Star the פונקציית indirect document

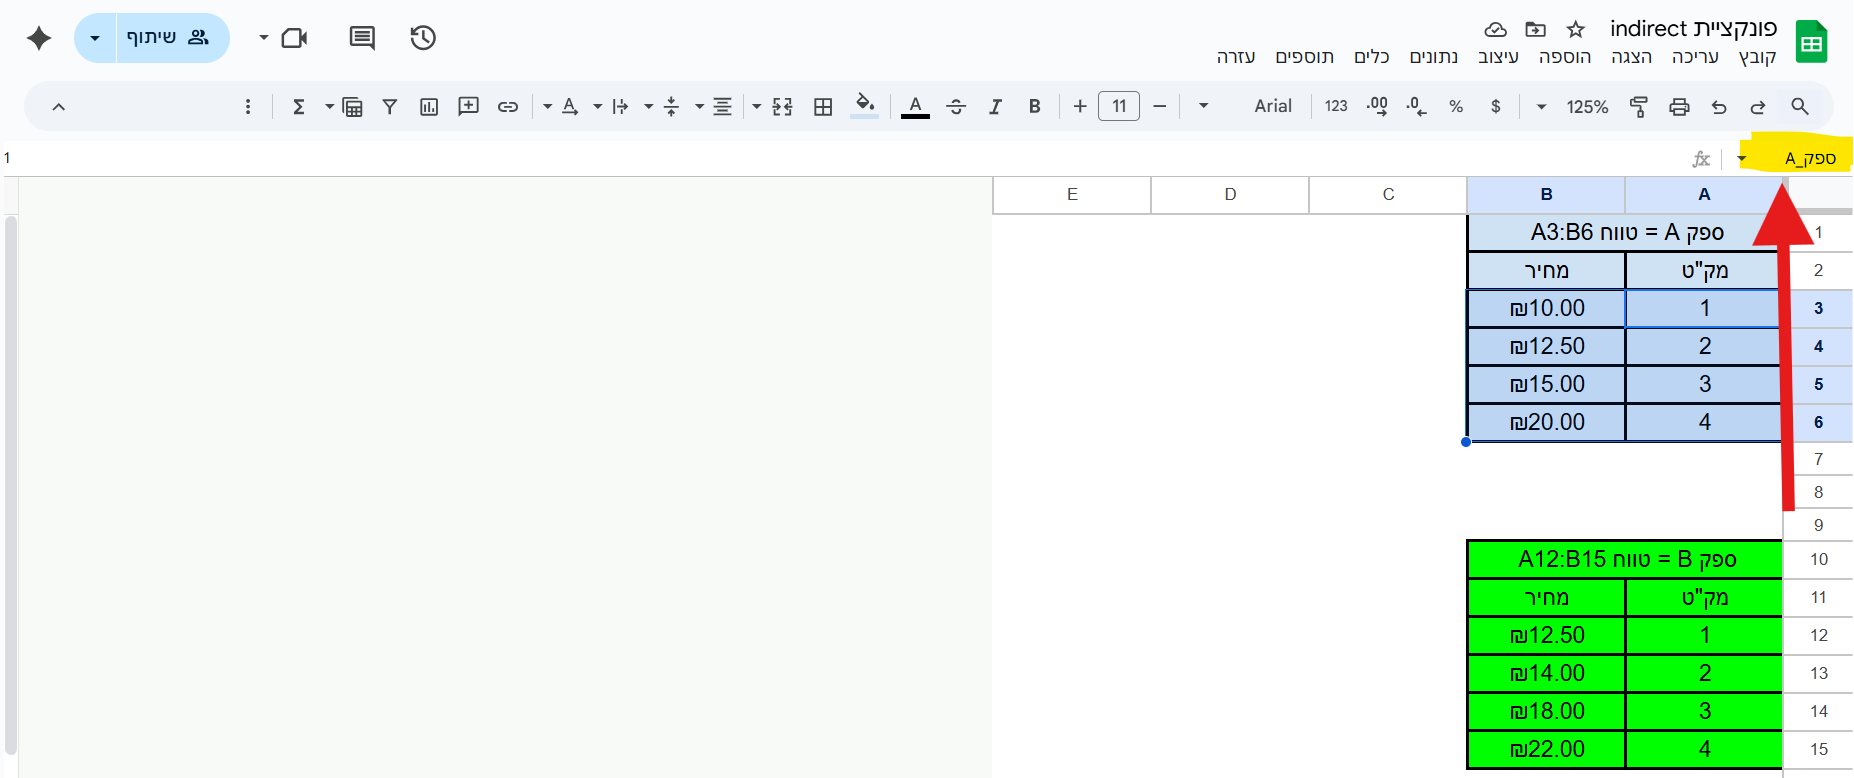1576,29
